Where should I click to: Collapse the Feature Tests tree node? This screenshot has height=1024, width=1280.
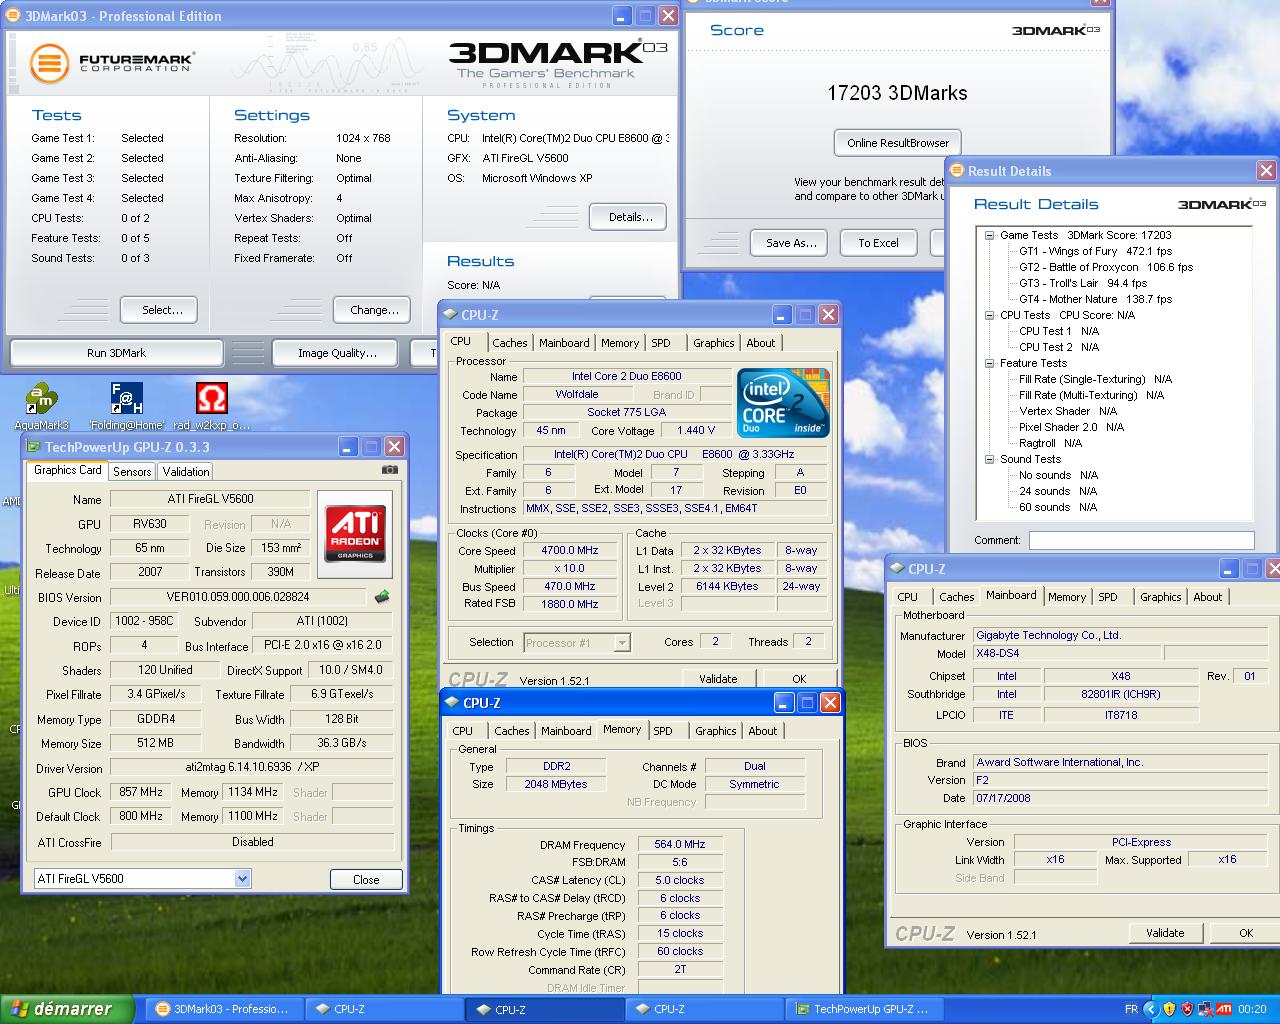point(989,363)
